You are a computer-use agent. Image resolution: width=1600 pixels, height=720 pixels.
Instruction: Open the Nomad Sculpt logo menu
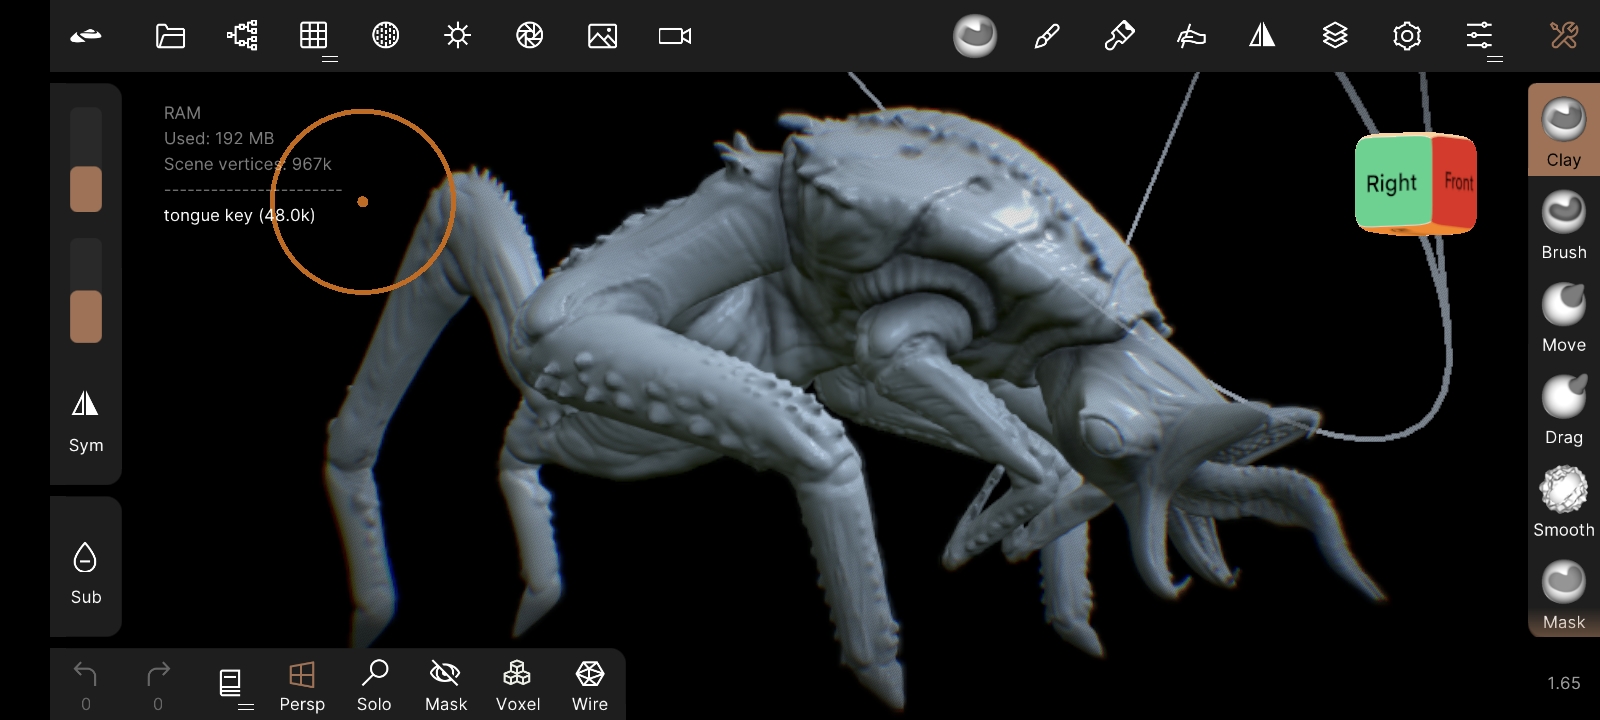tap(86, 36)
